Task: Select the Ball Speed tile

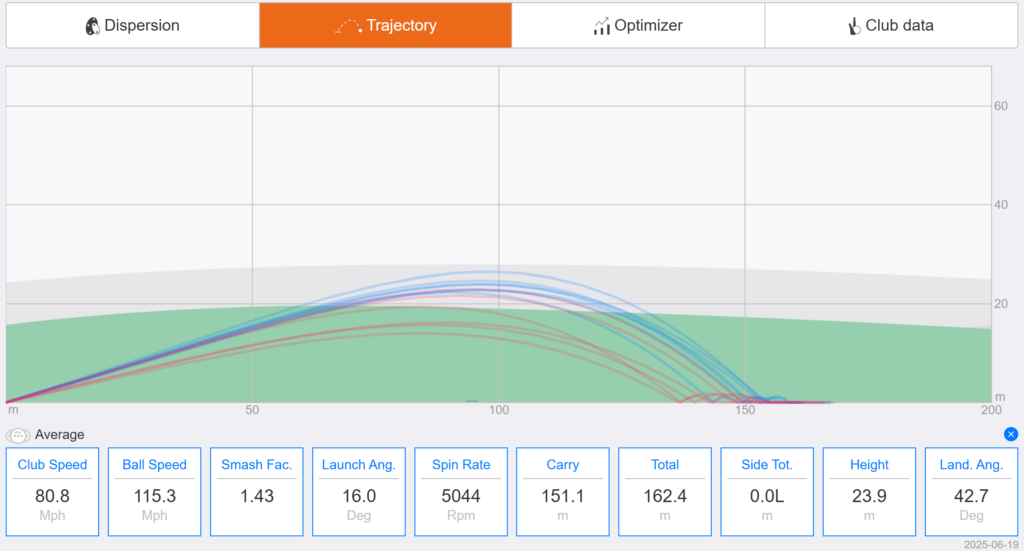Action: (155, 492)
